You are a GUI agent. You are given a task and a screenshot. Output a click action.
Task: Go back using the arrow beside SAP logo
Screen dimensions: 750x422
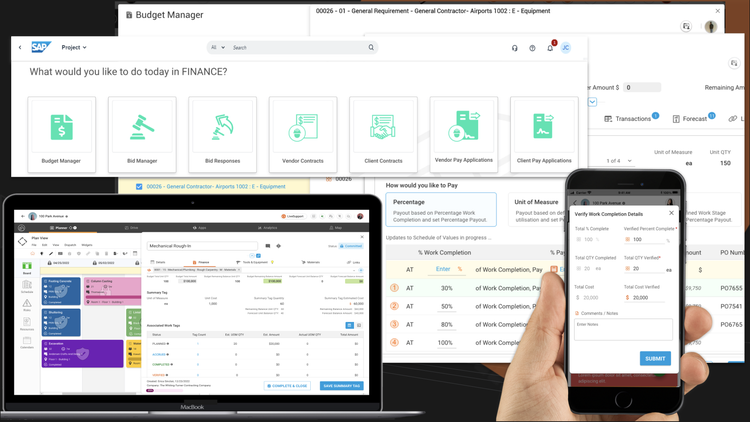20,47
